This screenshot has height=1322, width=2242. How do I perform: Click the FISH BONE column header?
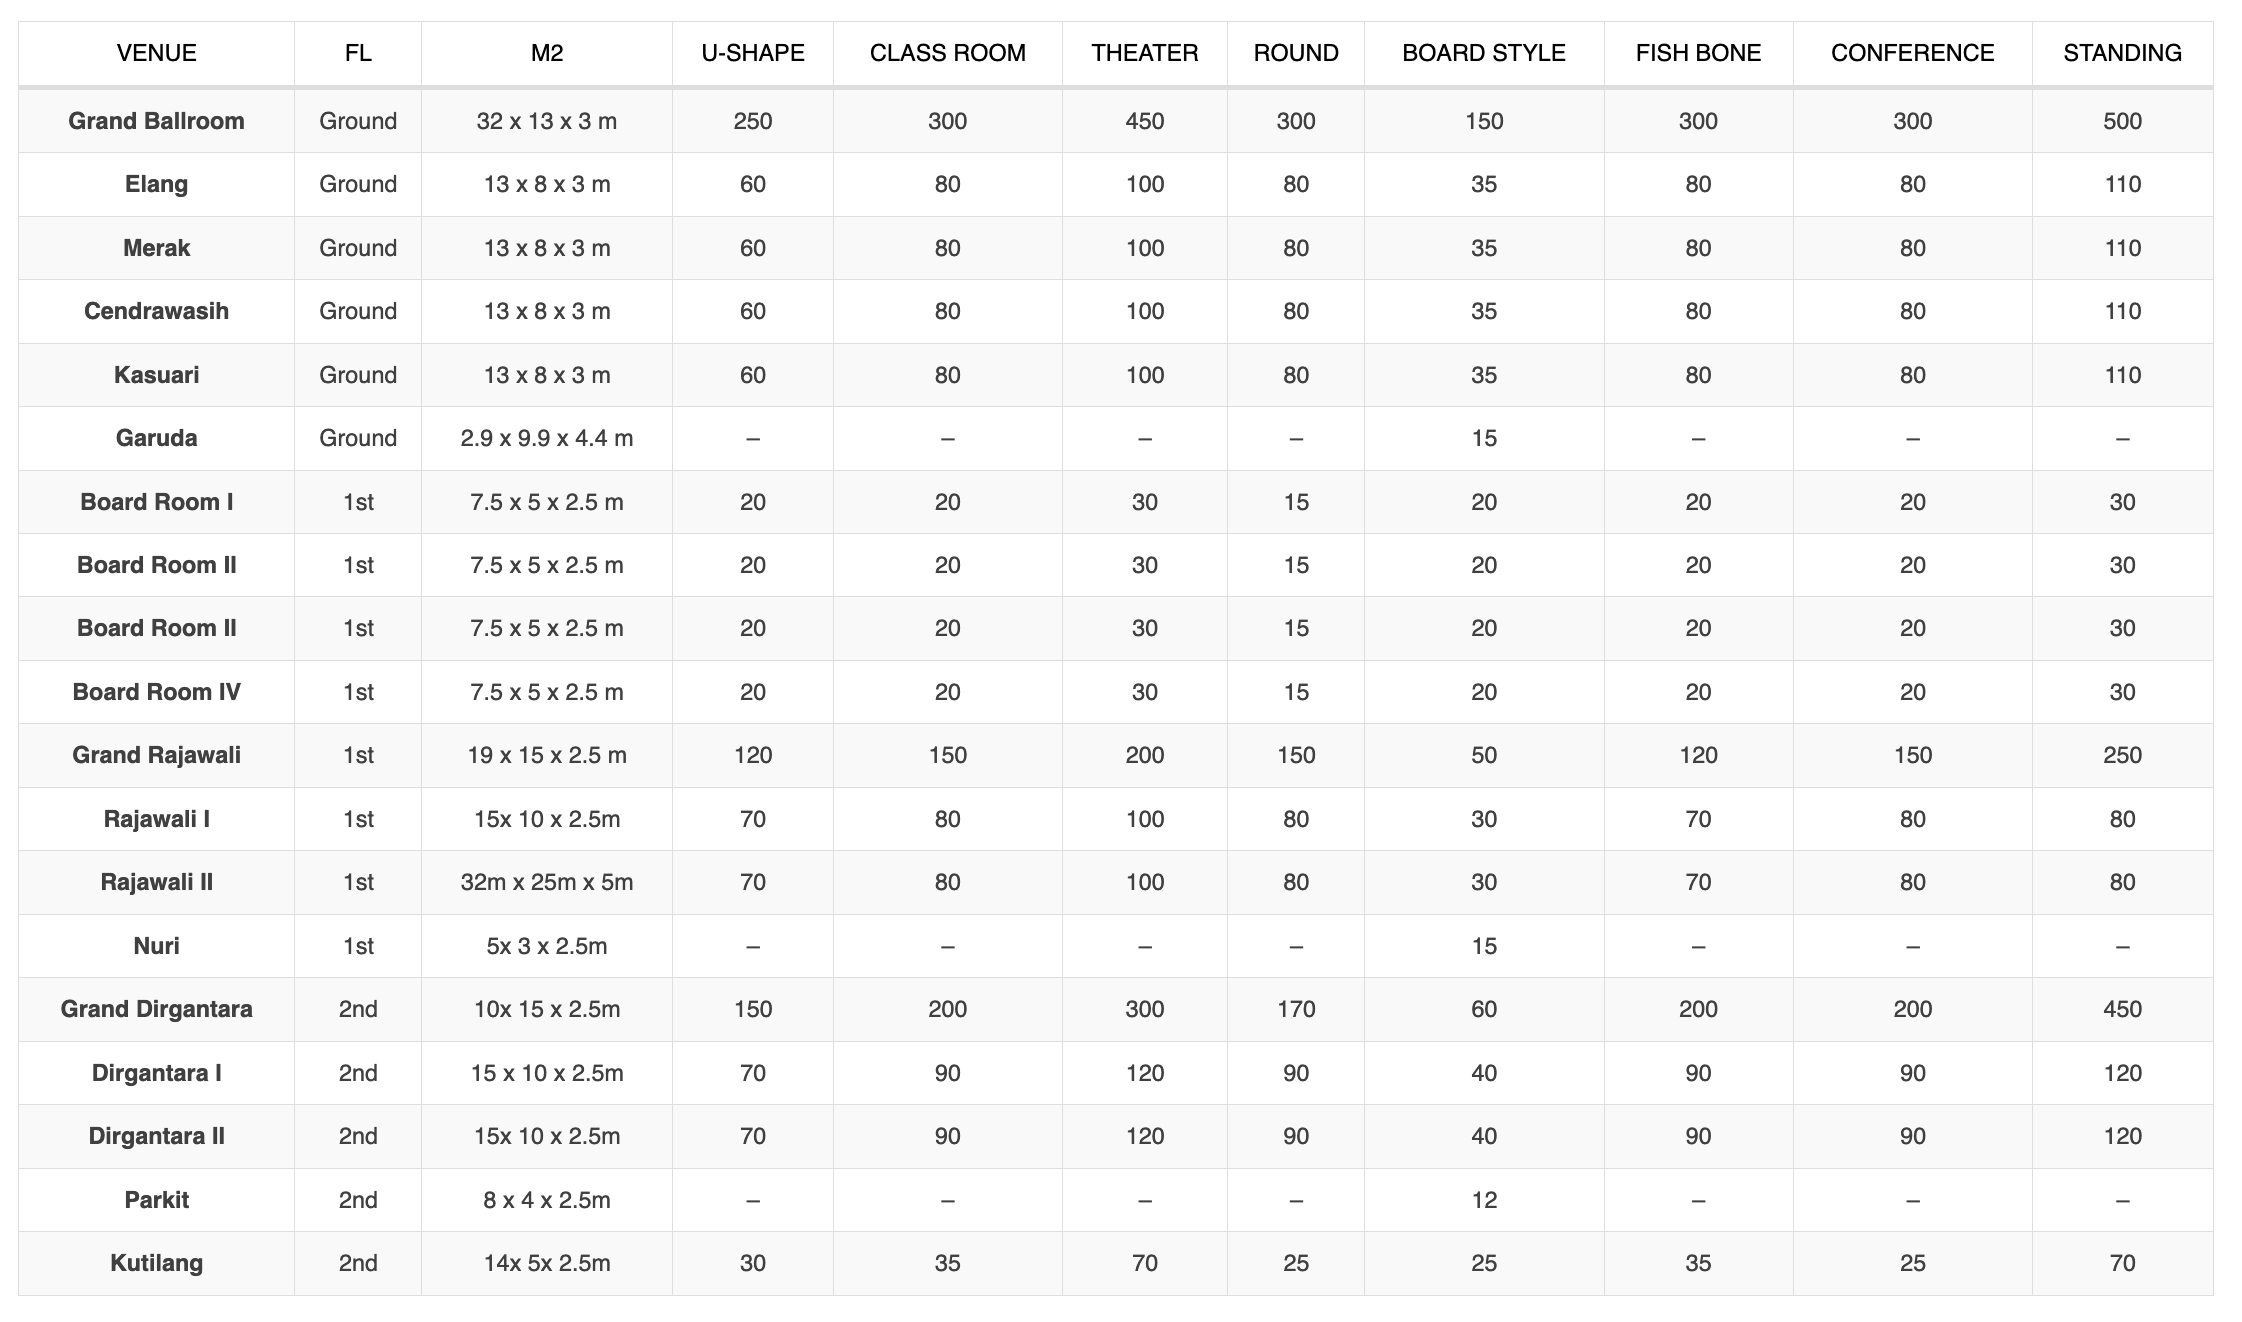pos(1698,53)
